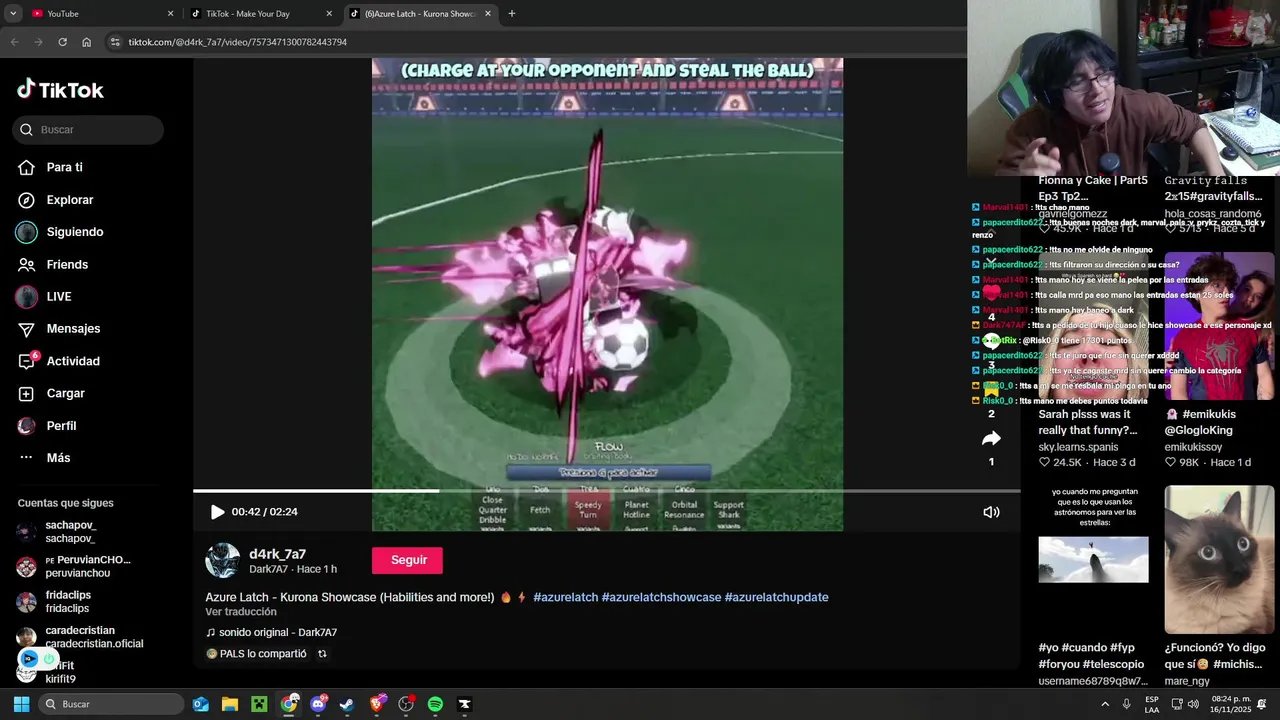The width and height of the screenshot is (1280, 720).
Task: Open Mensajes inbox
Action: 73,329
